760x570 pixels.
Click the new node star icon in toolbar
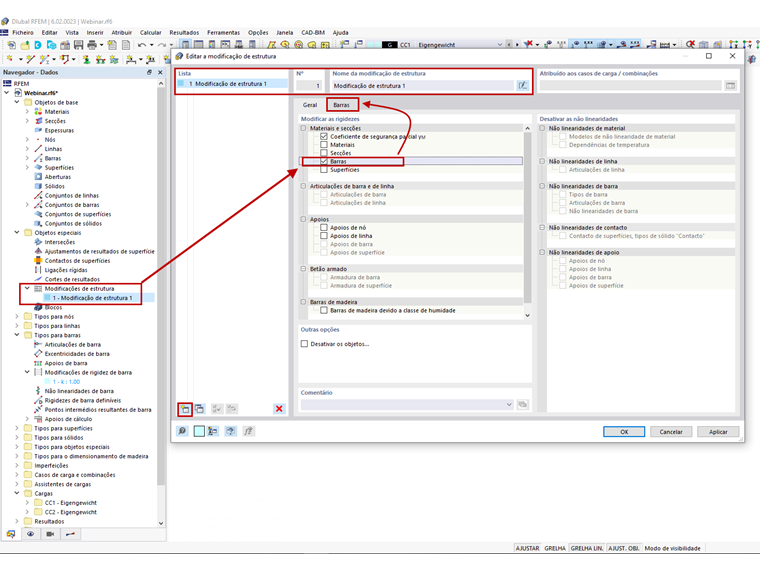pos(10,59)
